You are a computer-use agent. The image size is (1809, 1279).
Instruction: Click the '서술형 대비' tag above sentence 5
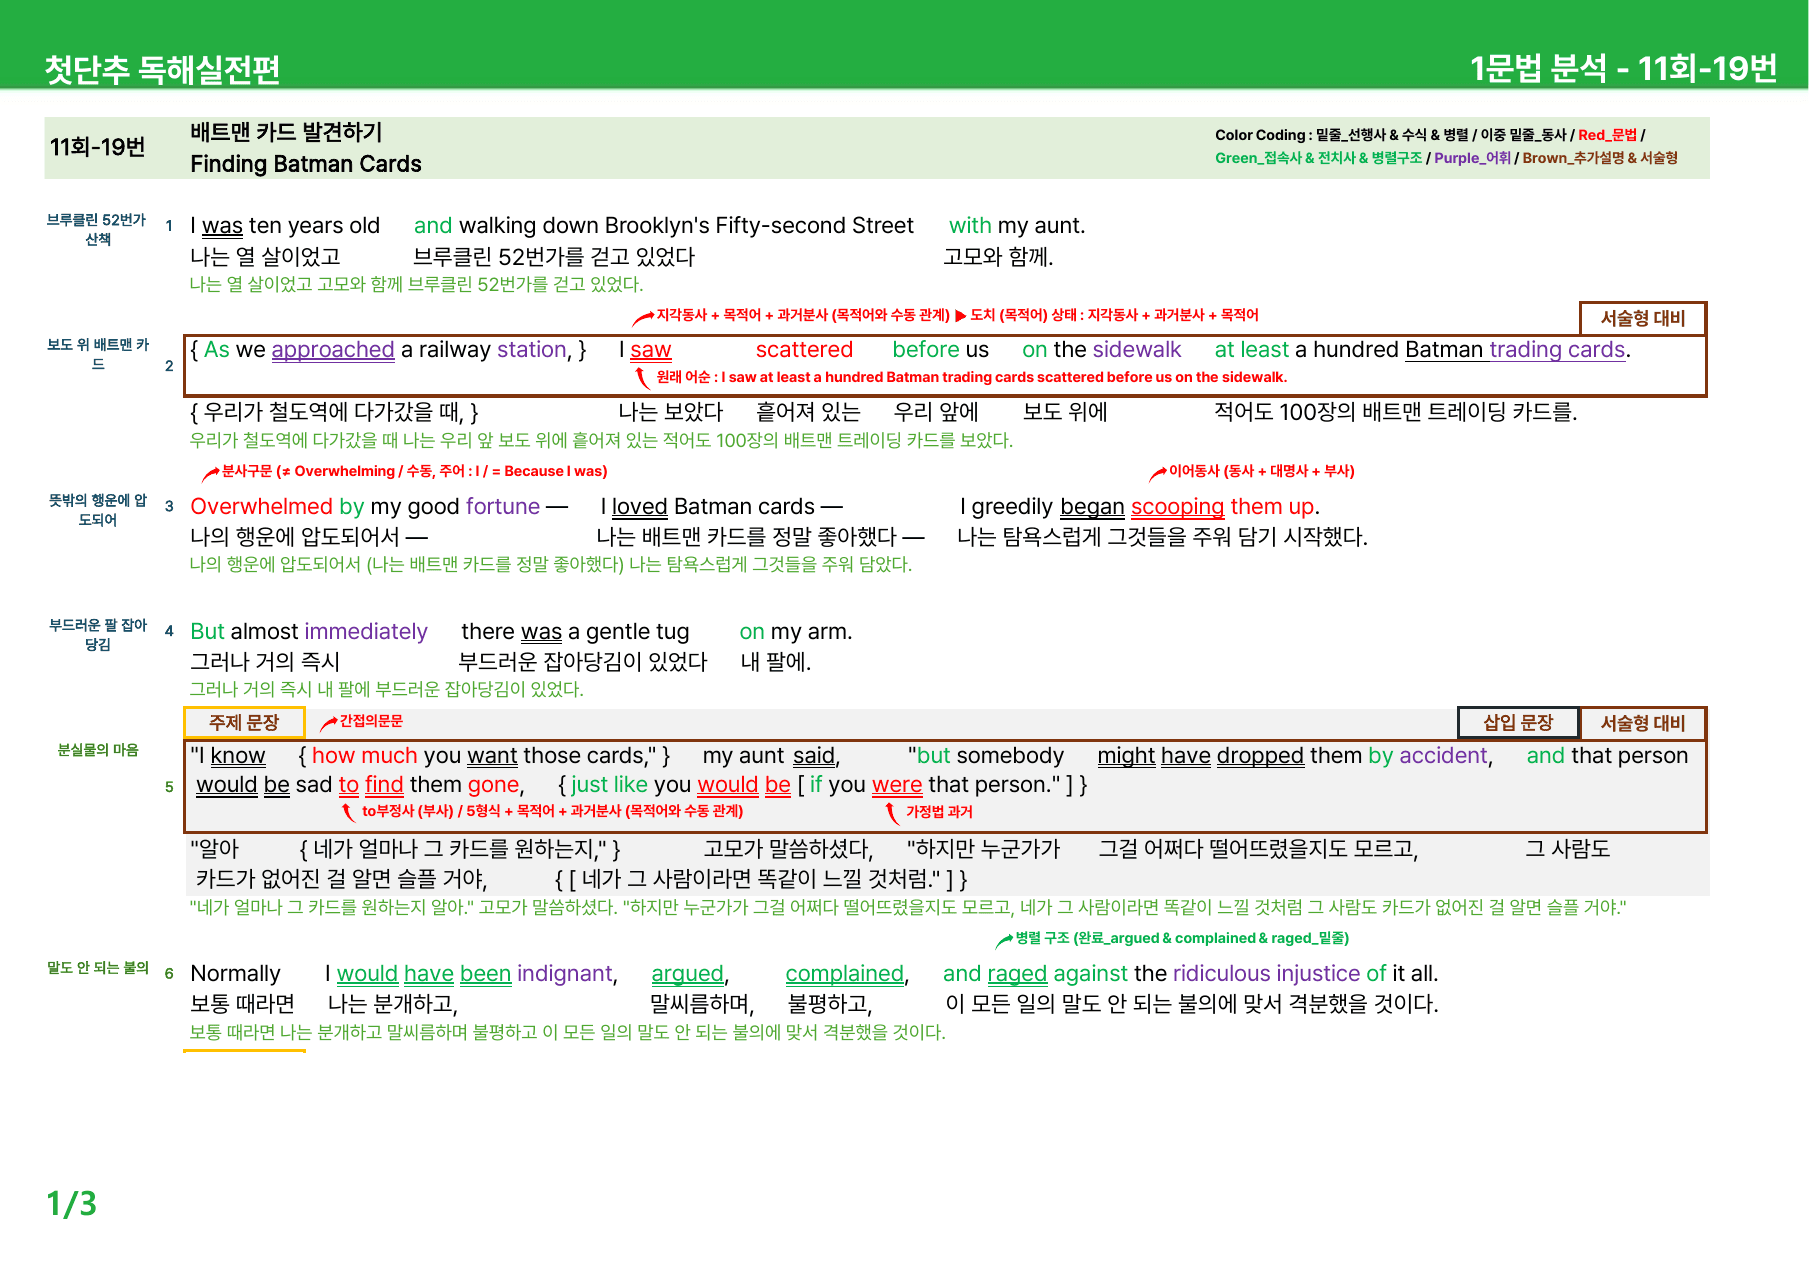[1643, 723]
